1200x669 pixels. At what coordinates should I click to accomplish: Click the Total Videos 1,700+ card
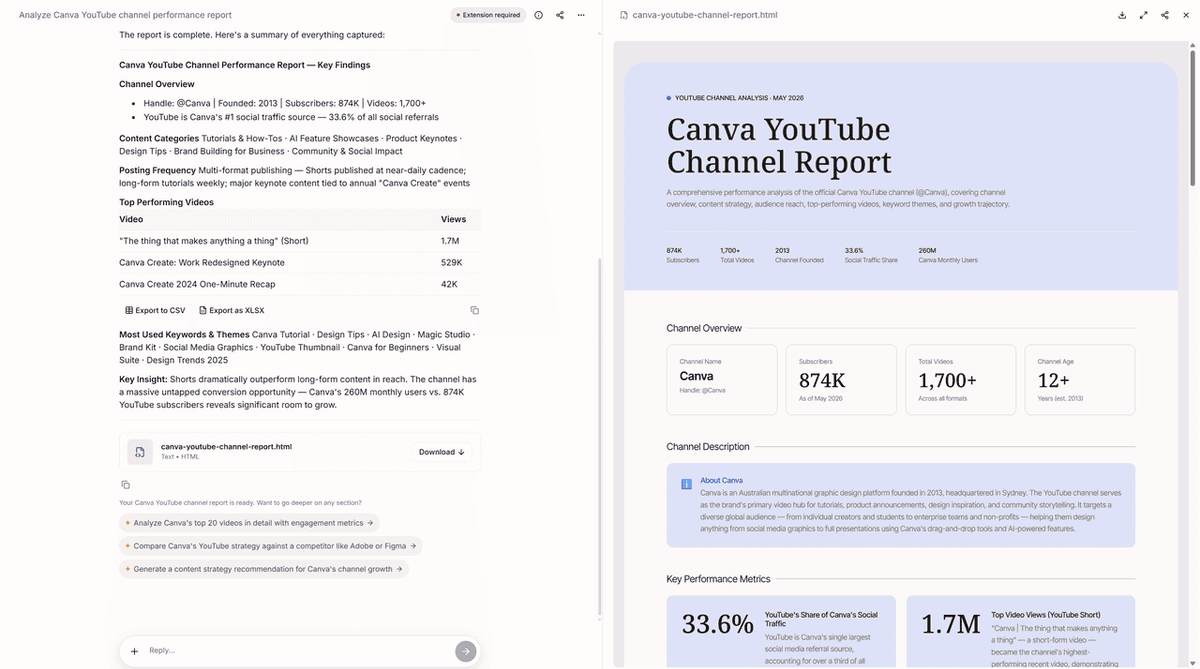click(961, 380)
